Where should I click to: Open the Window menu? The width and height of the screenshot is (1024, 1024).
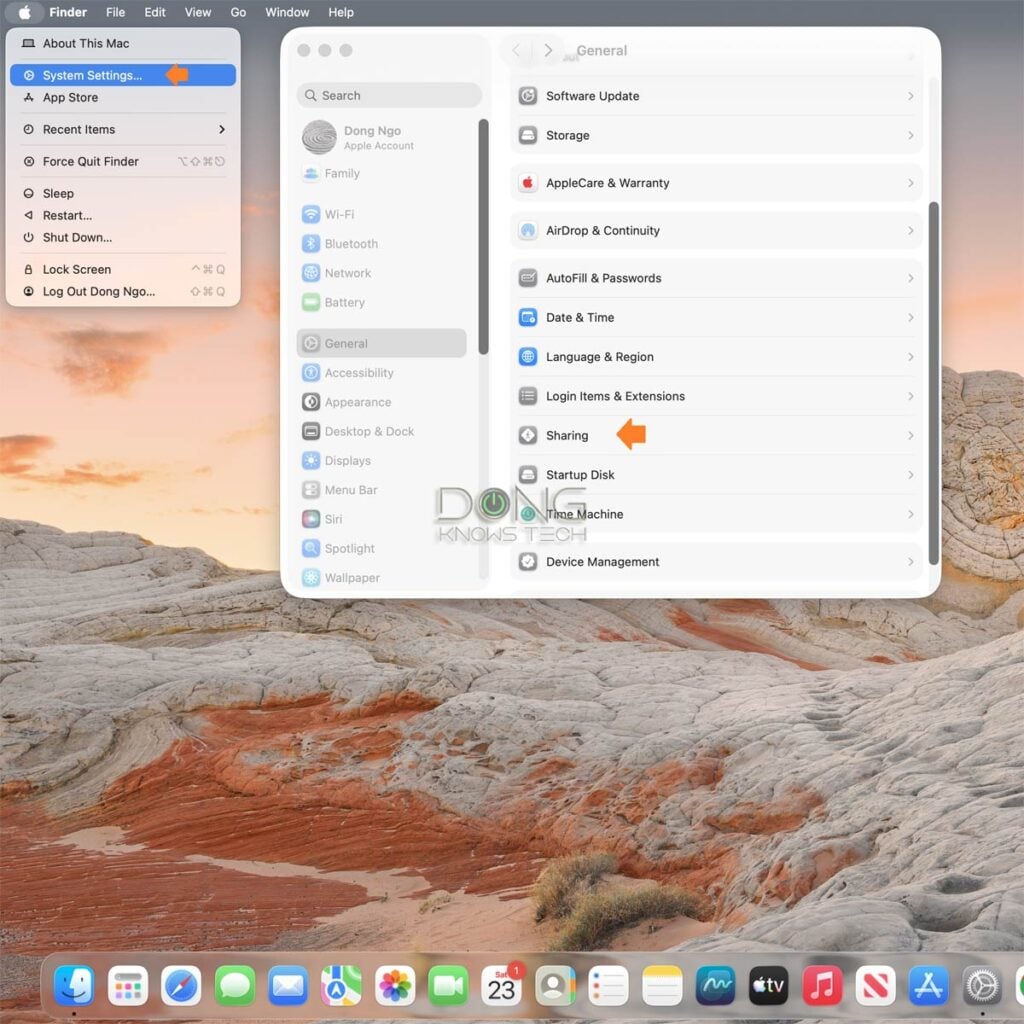click(x=287, y=12)
